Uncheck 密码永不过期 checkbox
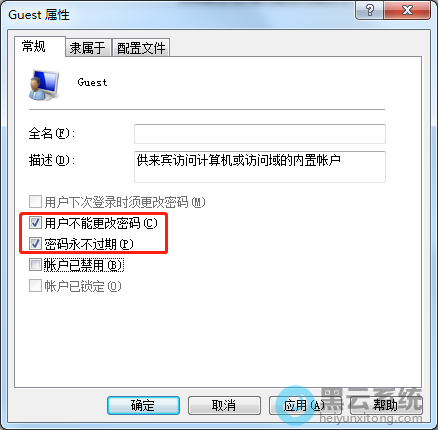Viewport: 438px width, 430px height. 35,244
